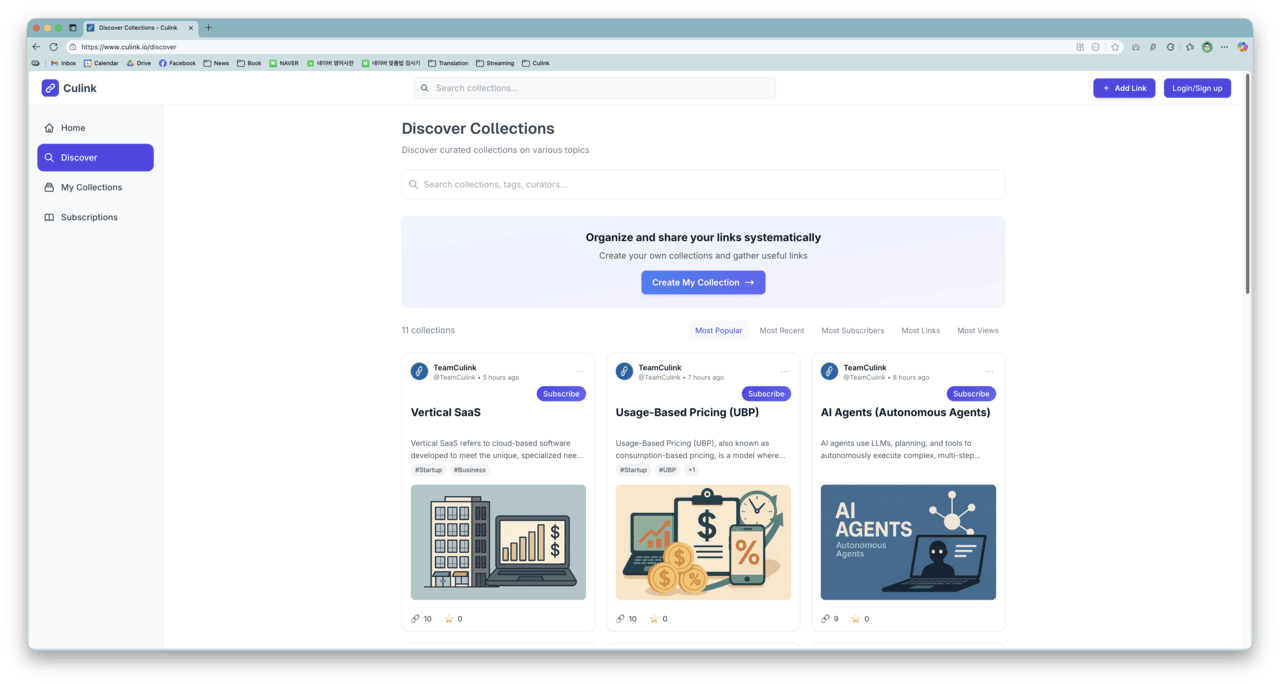Subscribe to the AI Agents collection
Viewport: 1280px width, 686px height.
970,393
